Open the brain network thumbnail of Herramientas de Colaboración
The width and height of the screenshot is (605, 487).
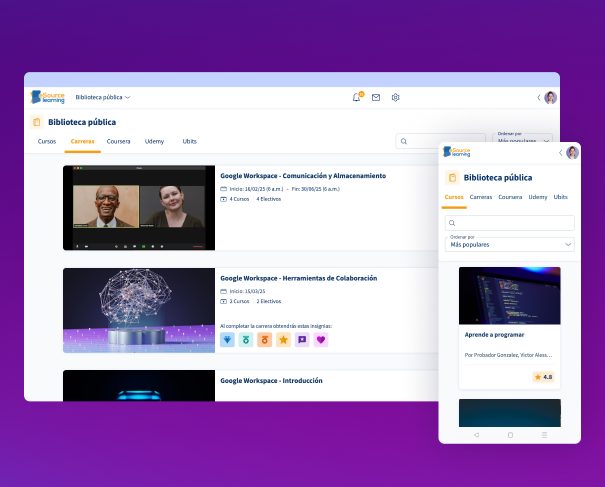pyautogui.click(x=139, y=310)
